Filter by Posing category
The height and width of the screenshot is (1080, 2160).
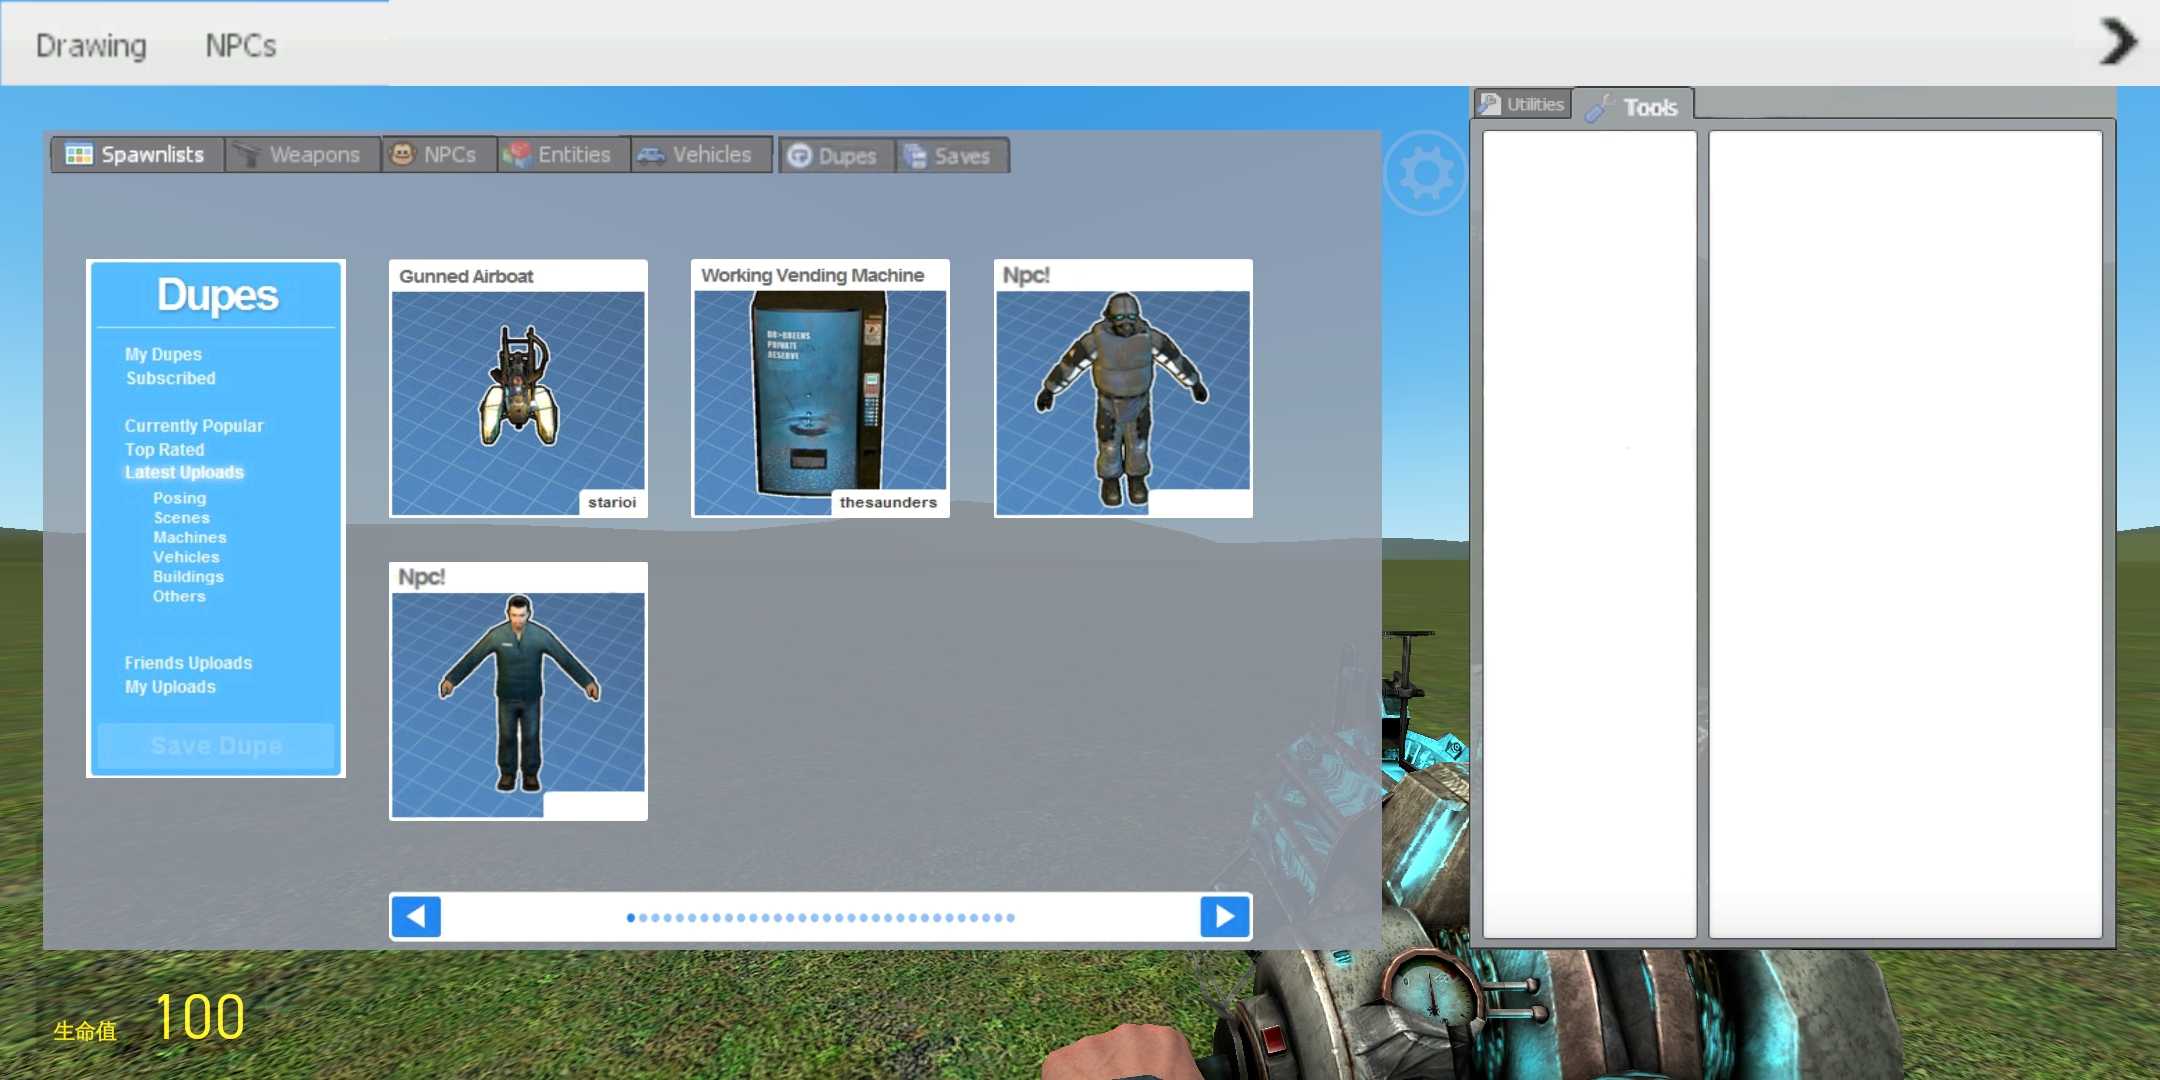pos(179,498)
